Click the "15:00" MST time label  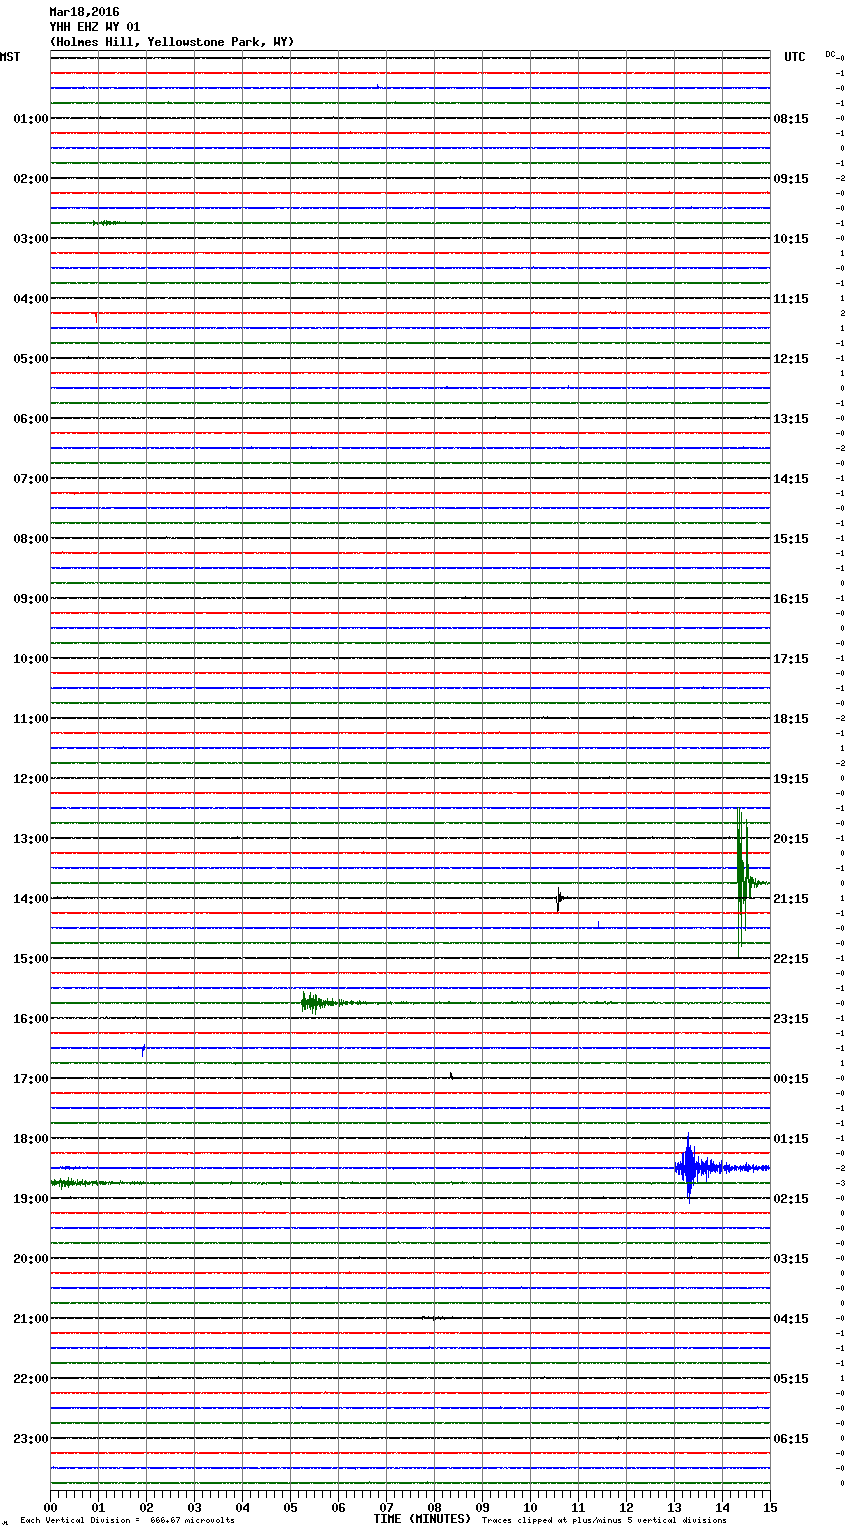tap(31, 959)
